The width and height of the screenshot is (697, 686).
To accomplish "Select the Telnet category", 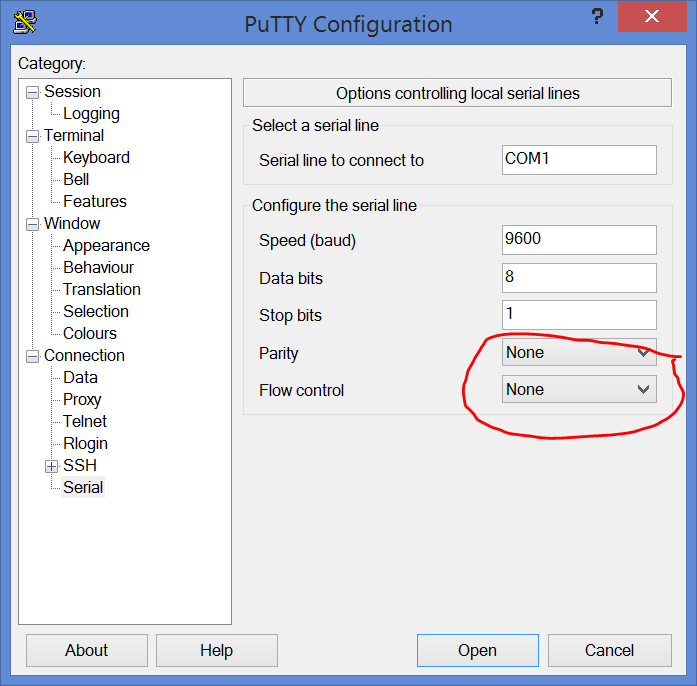I will pyautogui.click(x=85, y=421).
